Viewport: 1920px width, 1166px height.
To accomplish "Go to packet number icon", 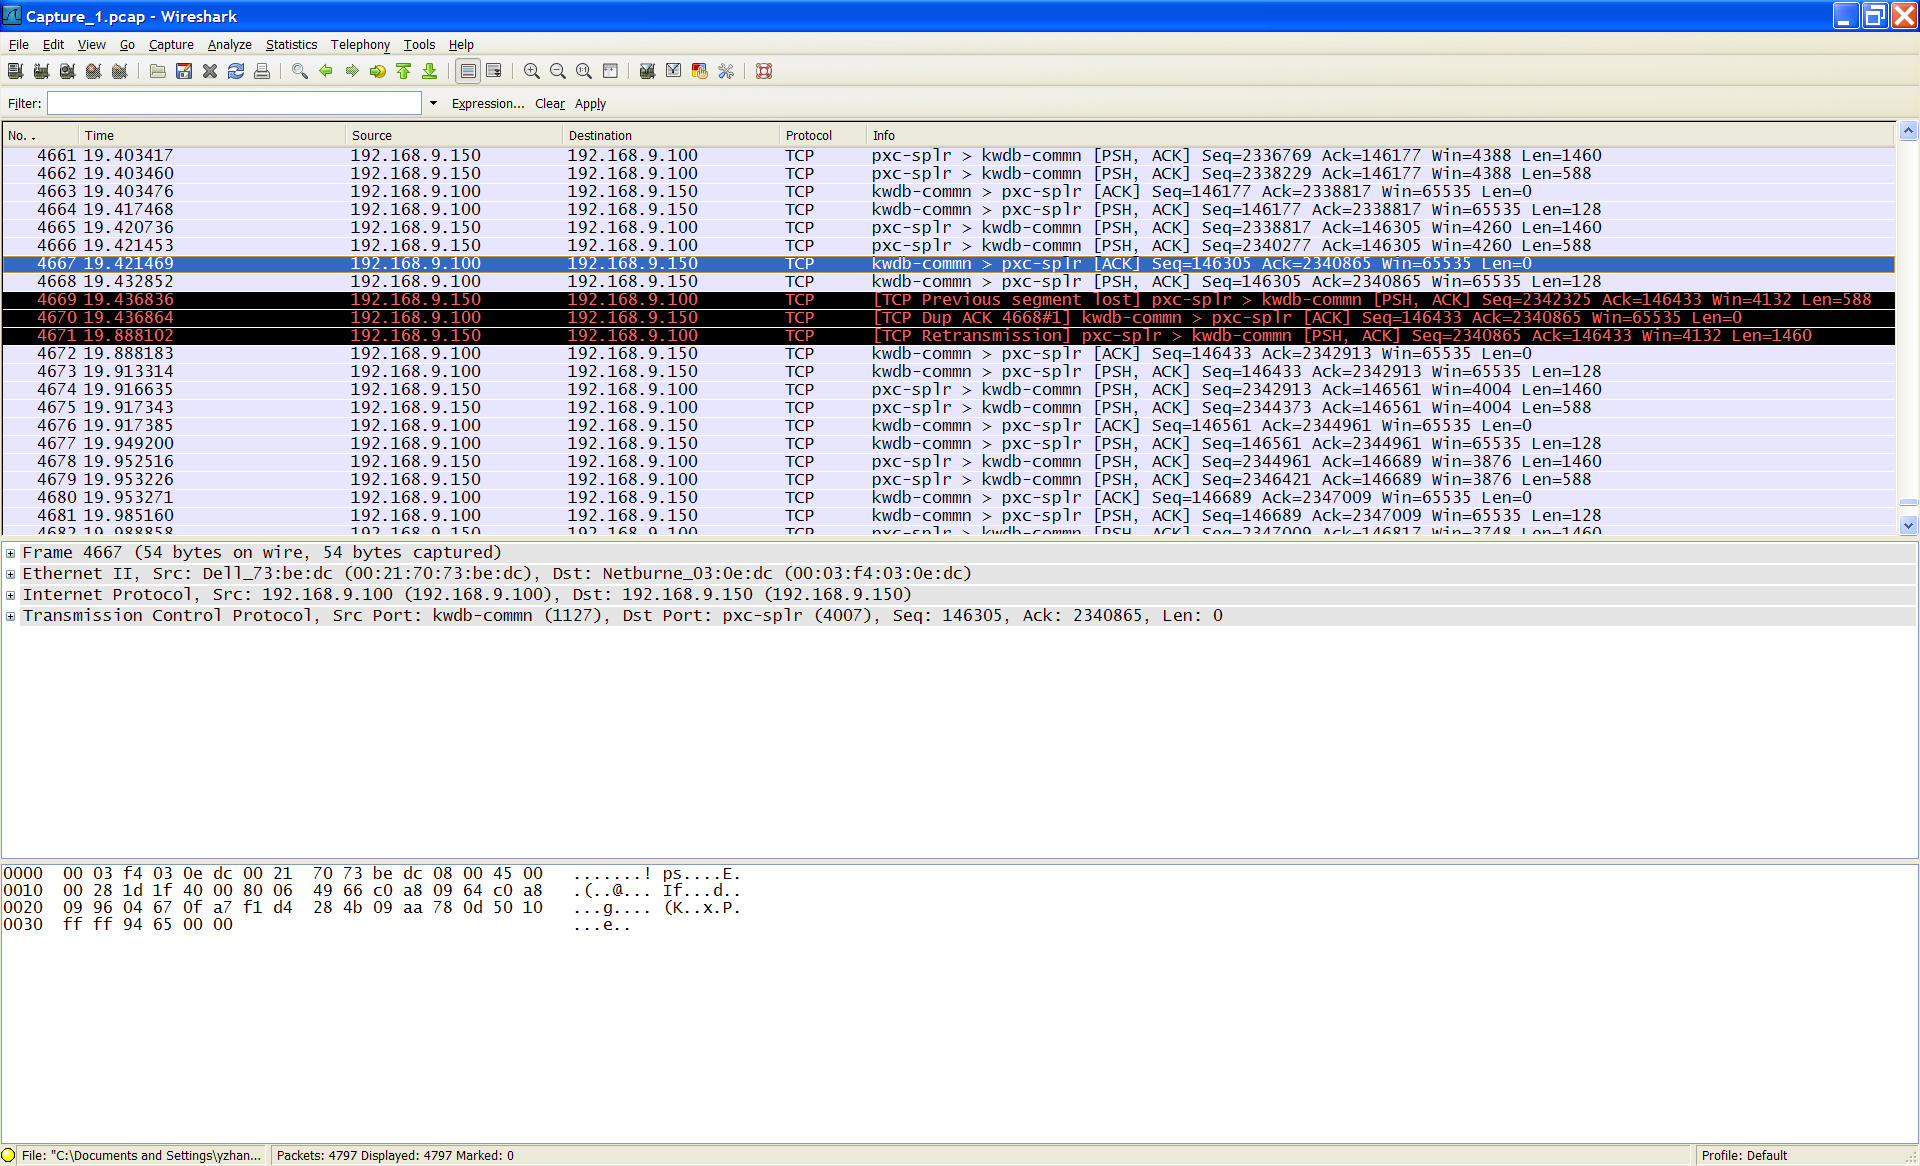I will pos(378,71).
